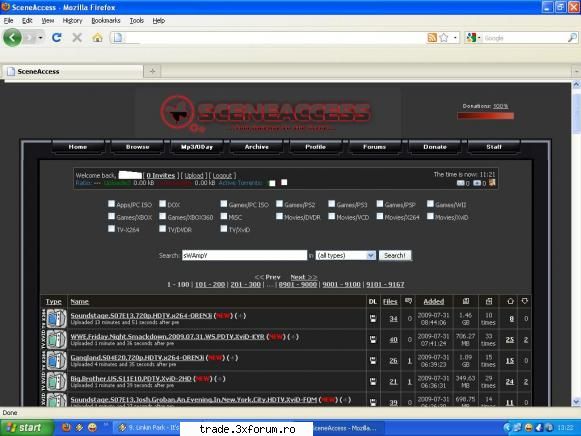581x436 pixels.
Task: Bookmark page with the star icon
Action: 444,37
